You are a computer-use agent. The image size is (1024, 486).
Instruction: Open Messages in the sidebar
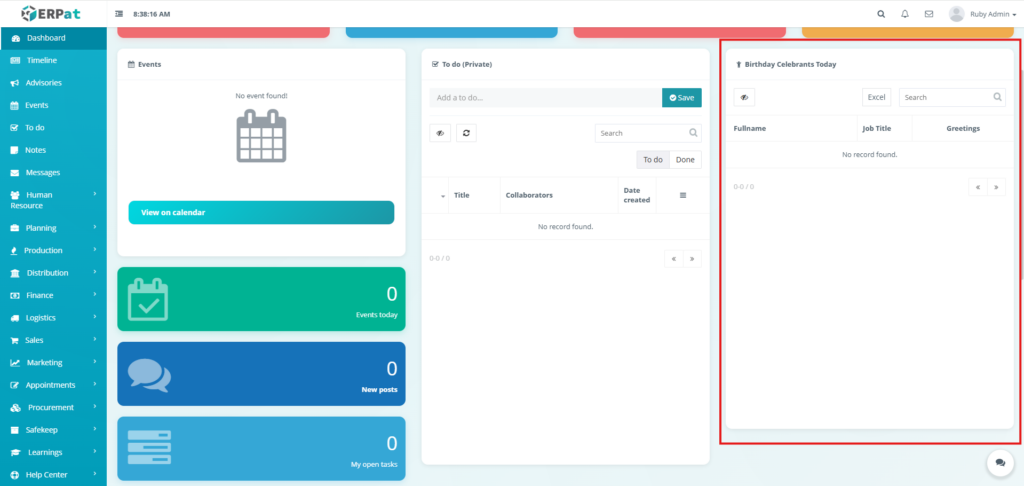pyautogui.click(x=42, y=172)
